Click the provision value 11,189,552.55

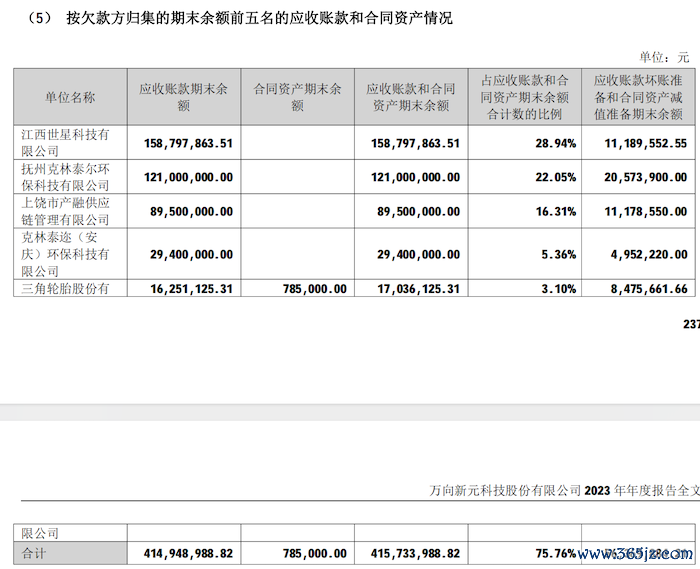(x=646, y=143)
